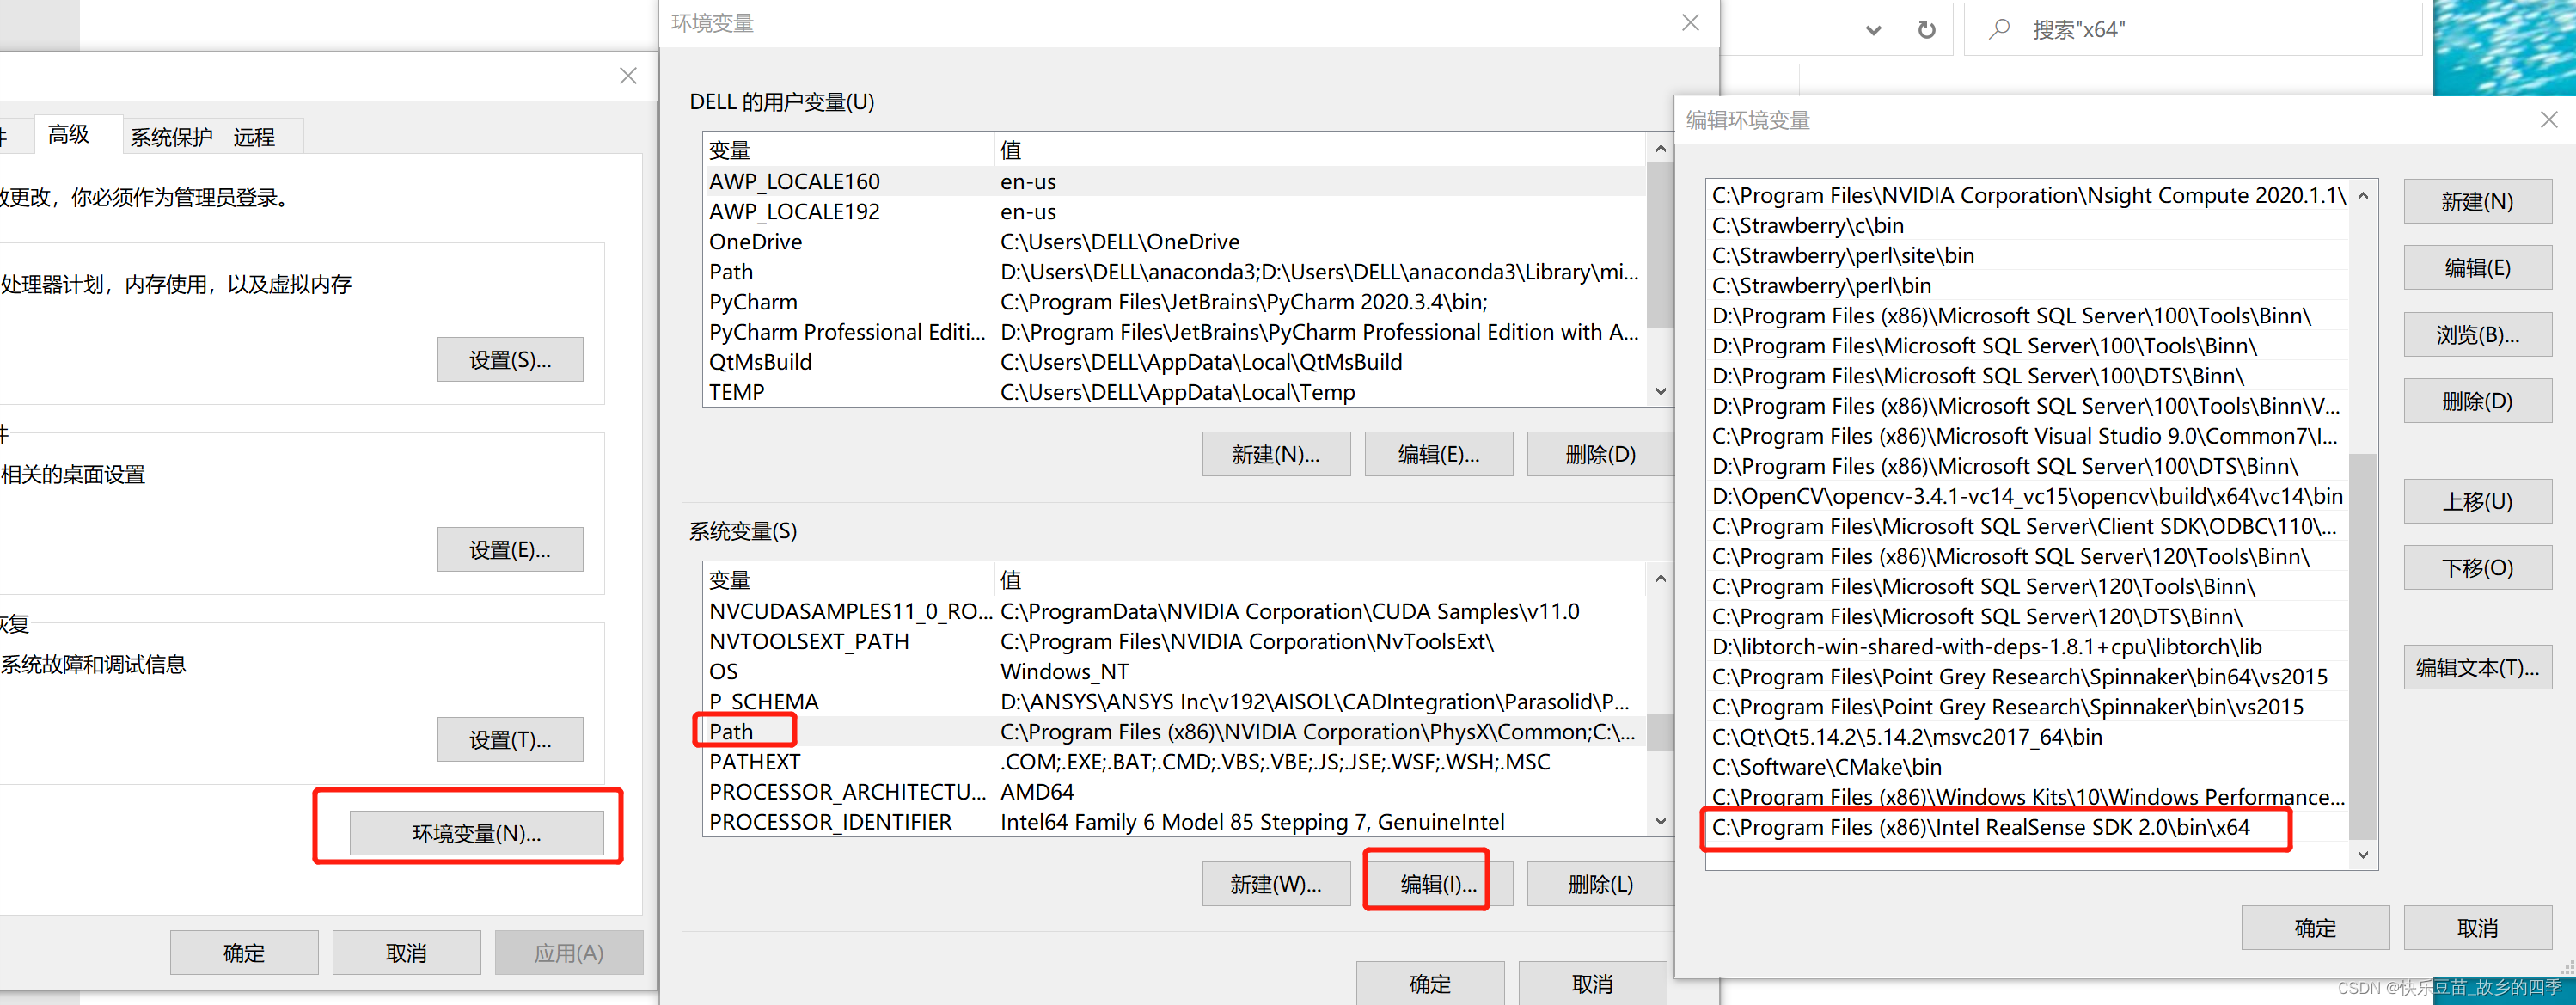The height and width of the screenshot is (1005, 2576).
Task: Select the NVTOOLSEXT_PATH system variable
Action: 1174,642
